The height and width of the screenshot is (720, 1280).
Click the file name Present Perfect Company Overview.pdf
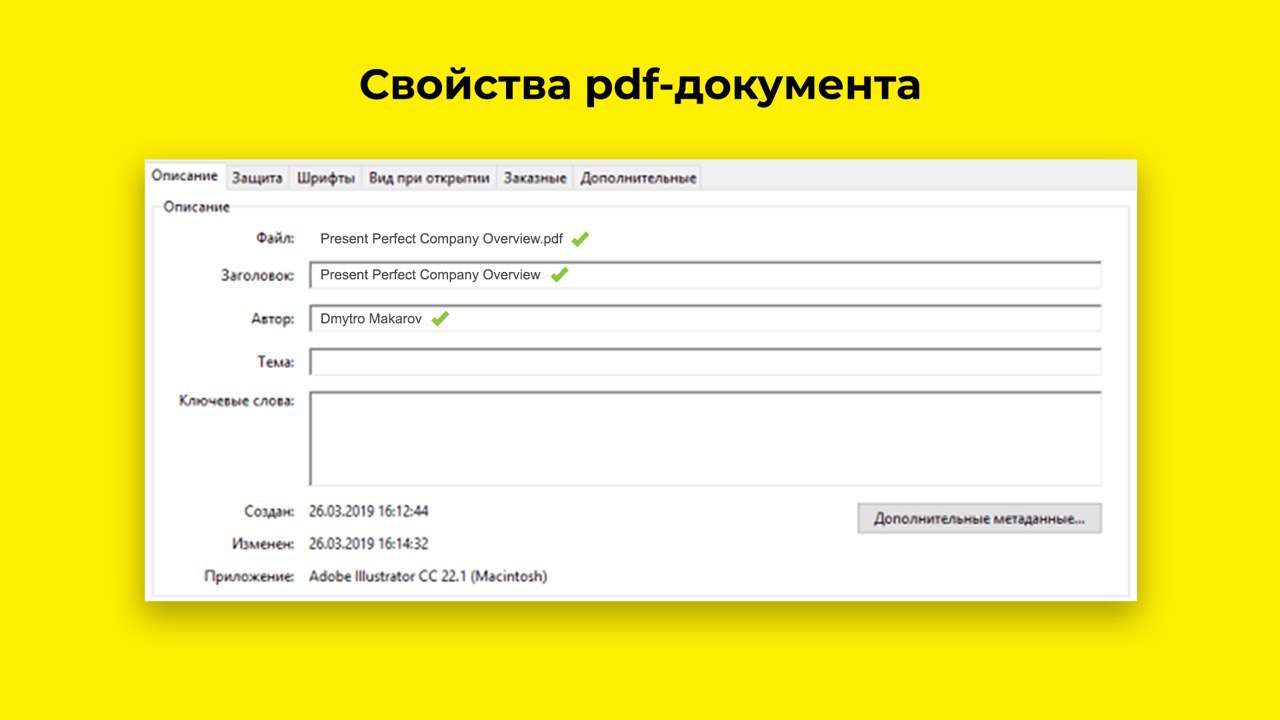click(441, 239)
